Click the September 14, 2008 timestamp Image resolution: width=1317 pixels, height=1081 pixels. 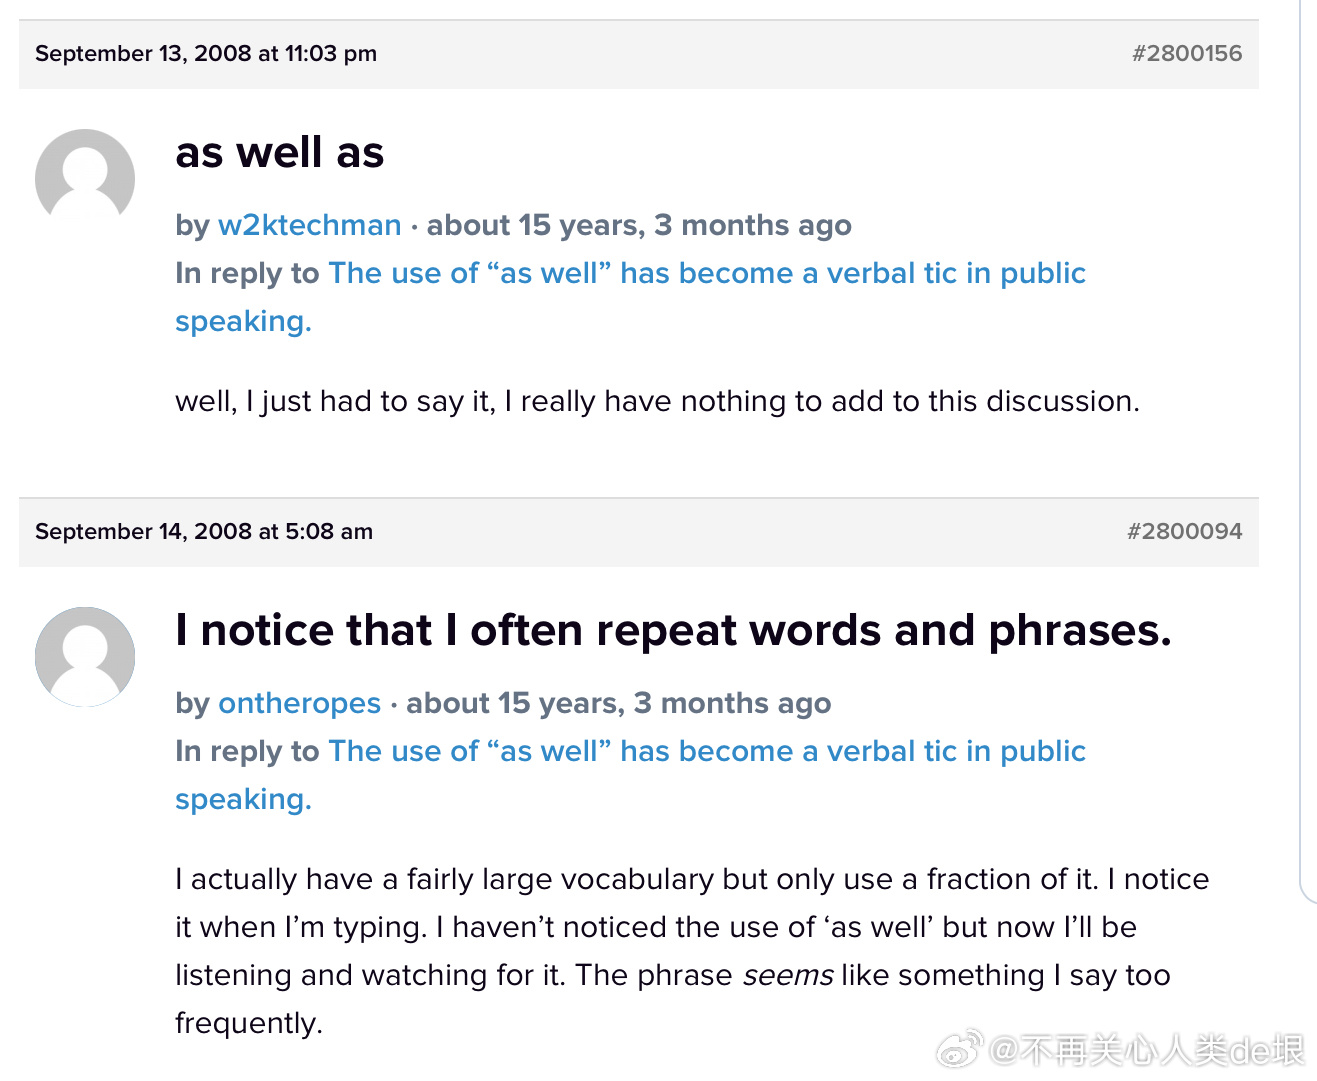coord(204,531)
